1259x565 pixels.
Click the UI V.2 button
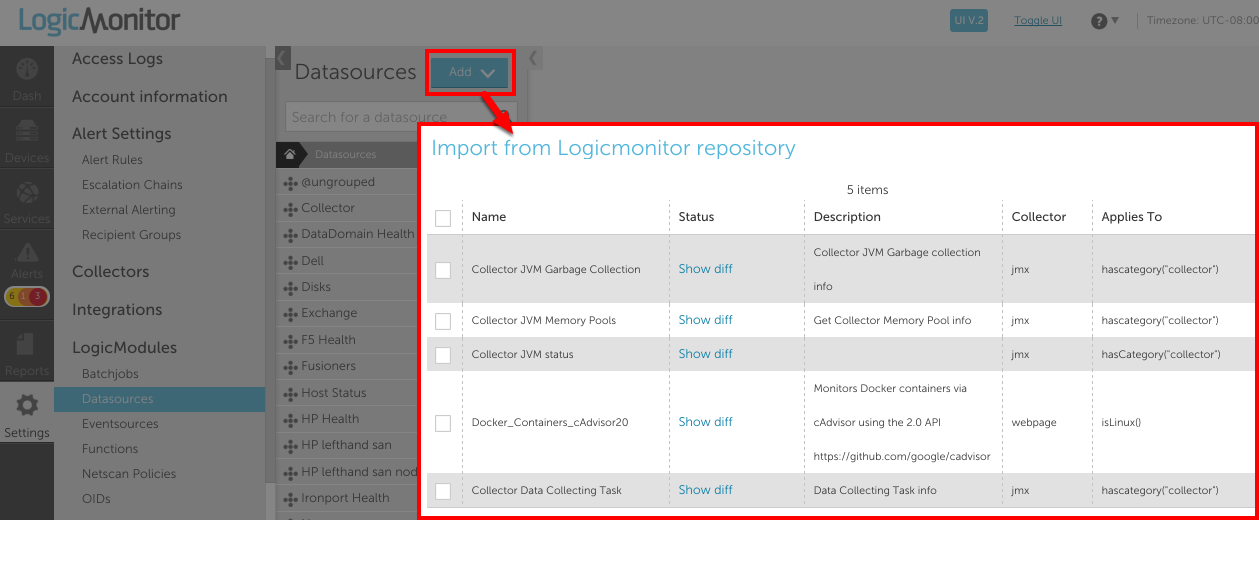click(969, 21)
